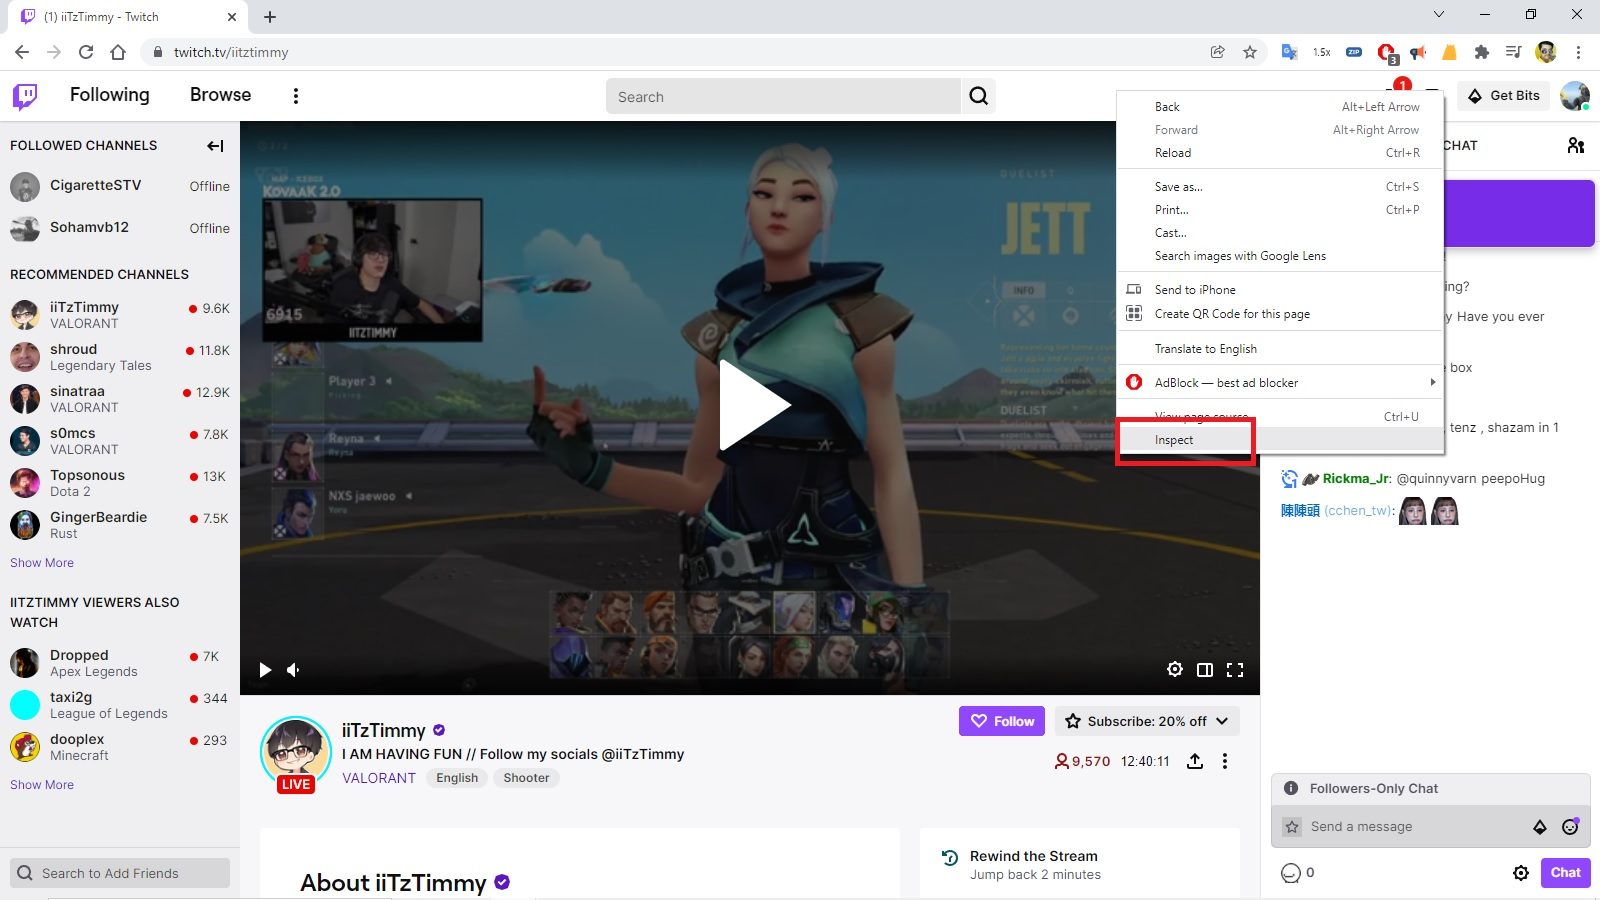Click the search magnifier button
This screenshot has height=900, width=1600.
tap(978, 96)
